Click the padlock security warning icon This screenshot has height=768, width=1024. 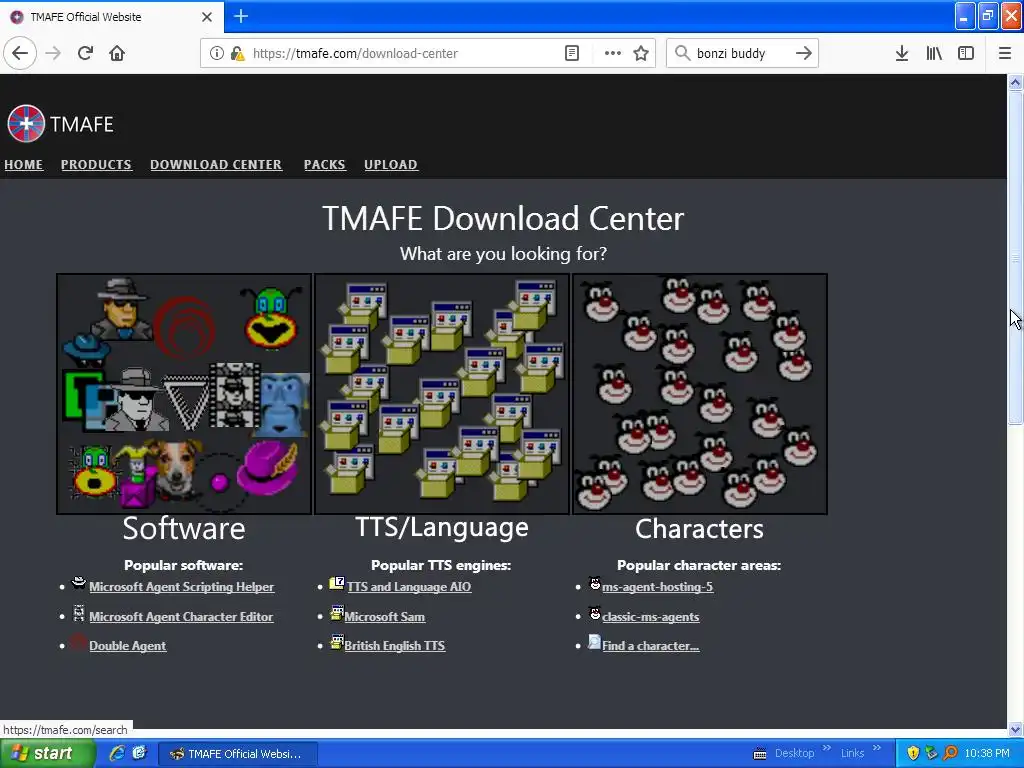[x=237, y=53]
